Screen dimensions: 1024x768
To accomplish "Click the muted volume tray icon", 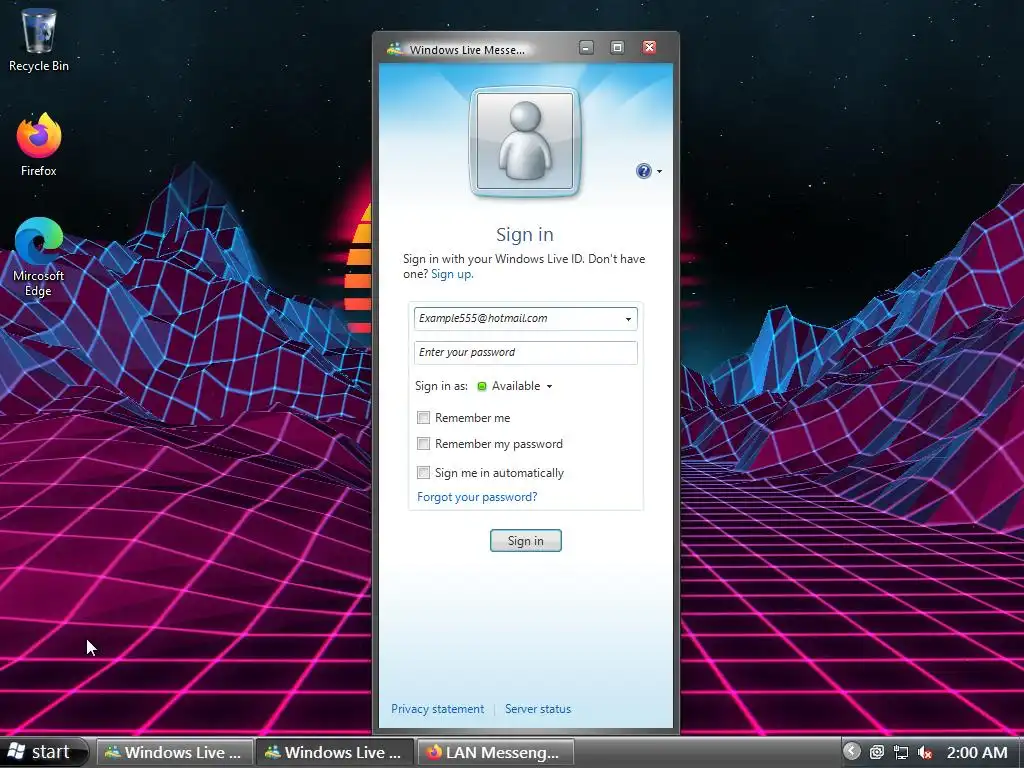I will click(925, 752).
